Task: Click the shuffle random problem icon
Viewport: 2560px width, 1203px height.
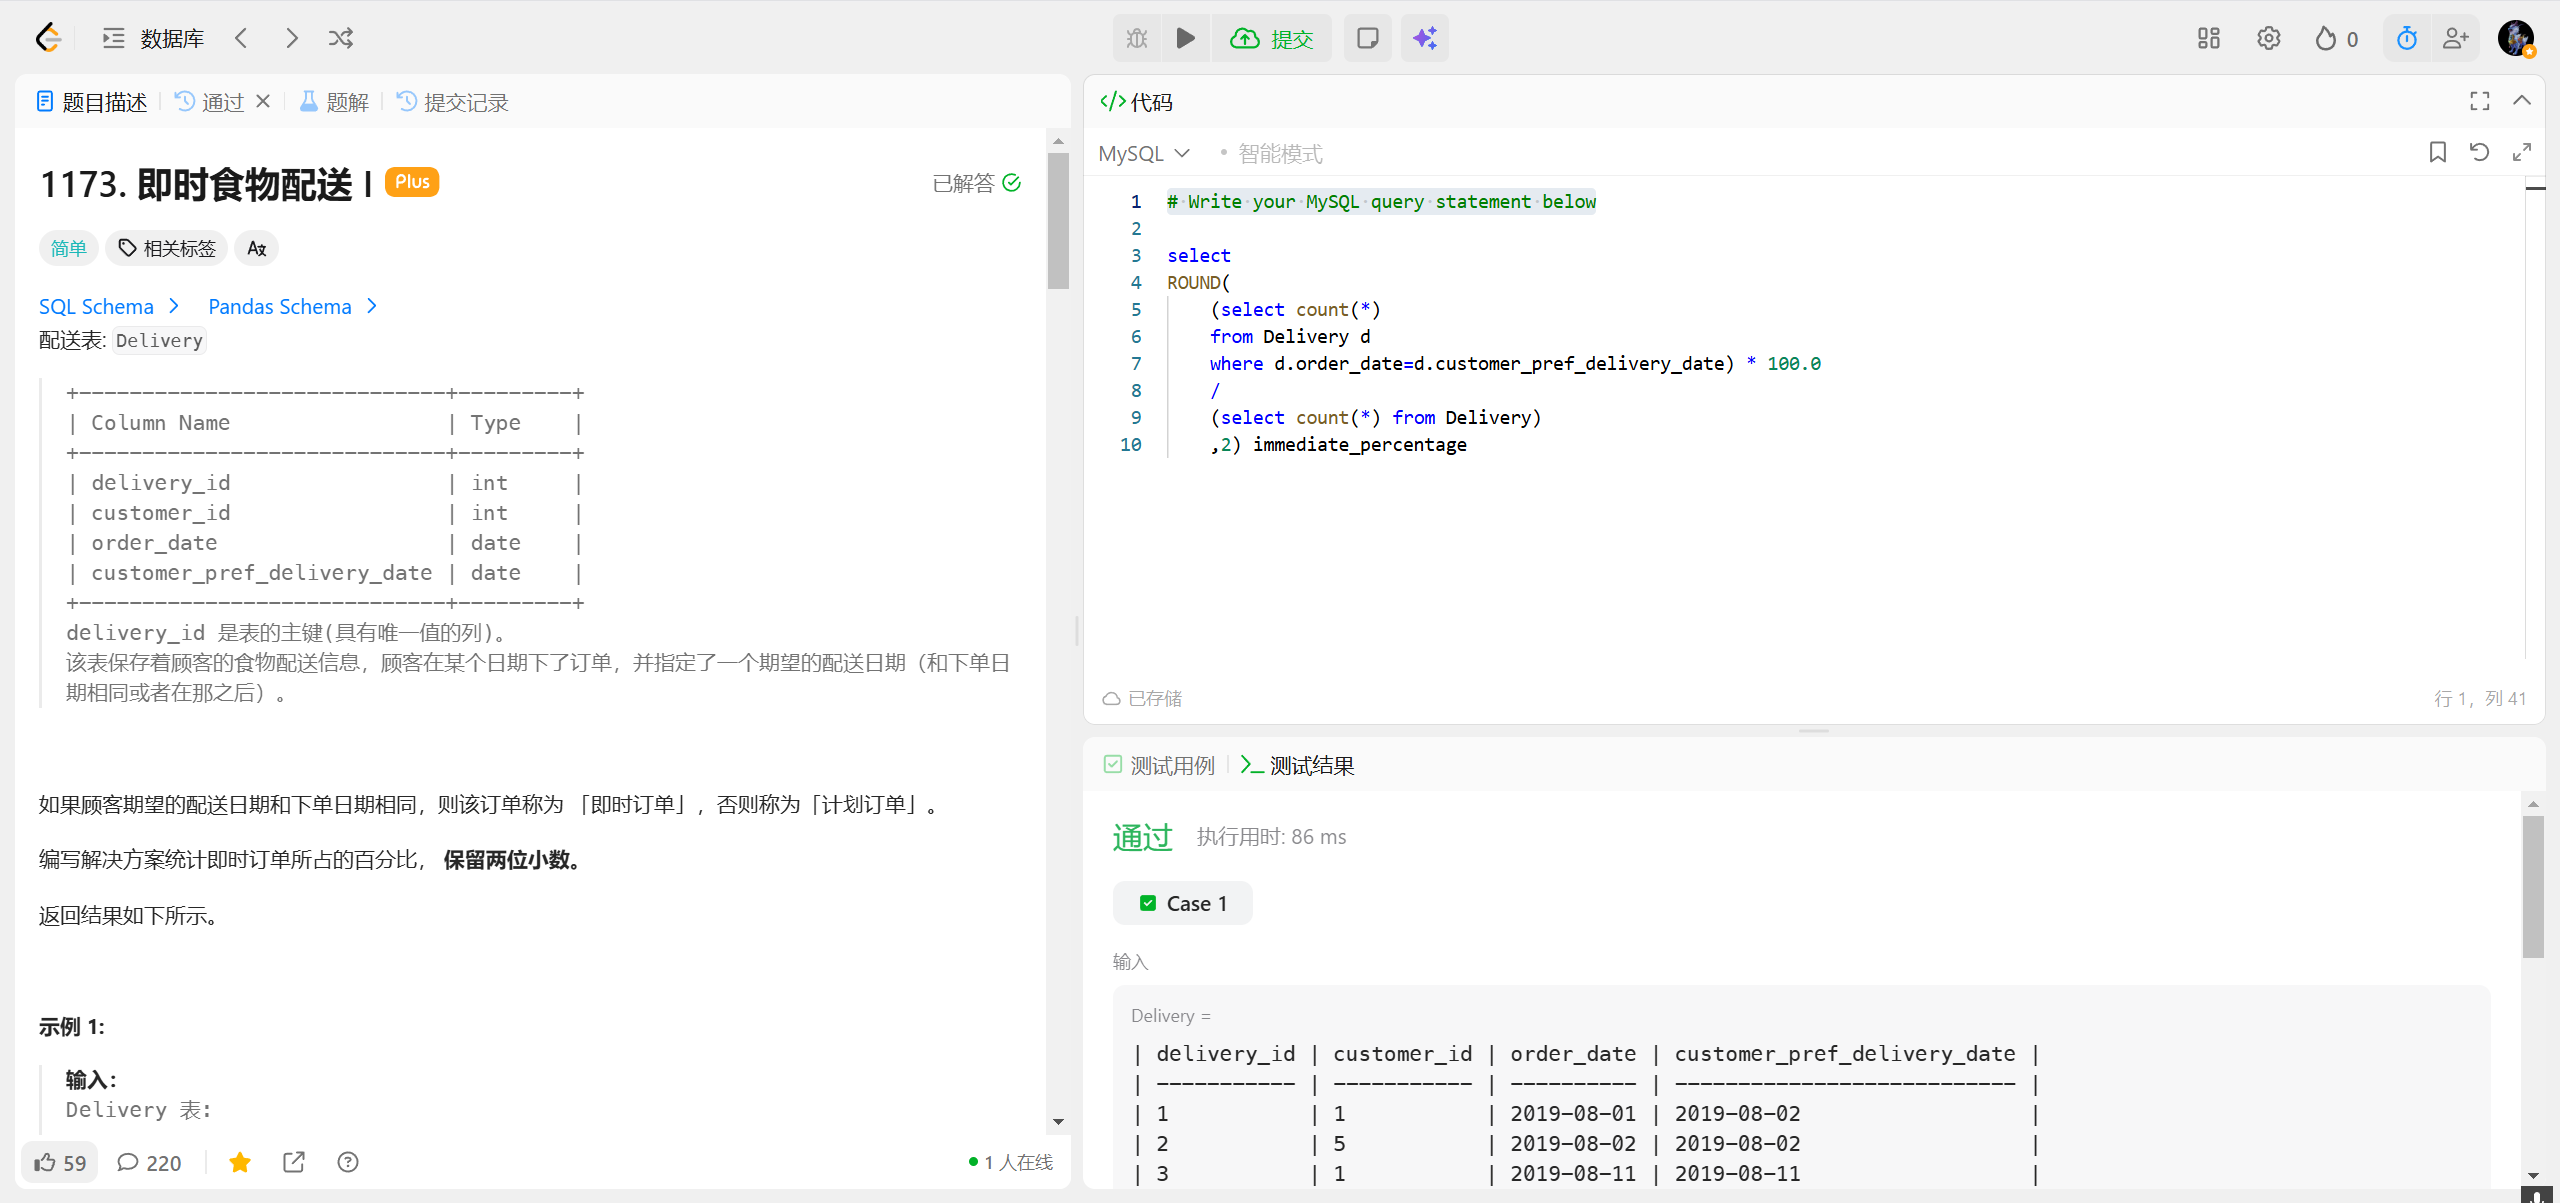Action: [x=340, y=38]
